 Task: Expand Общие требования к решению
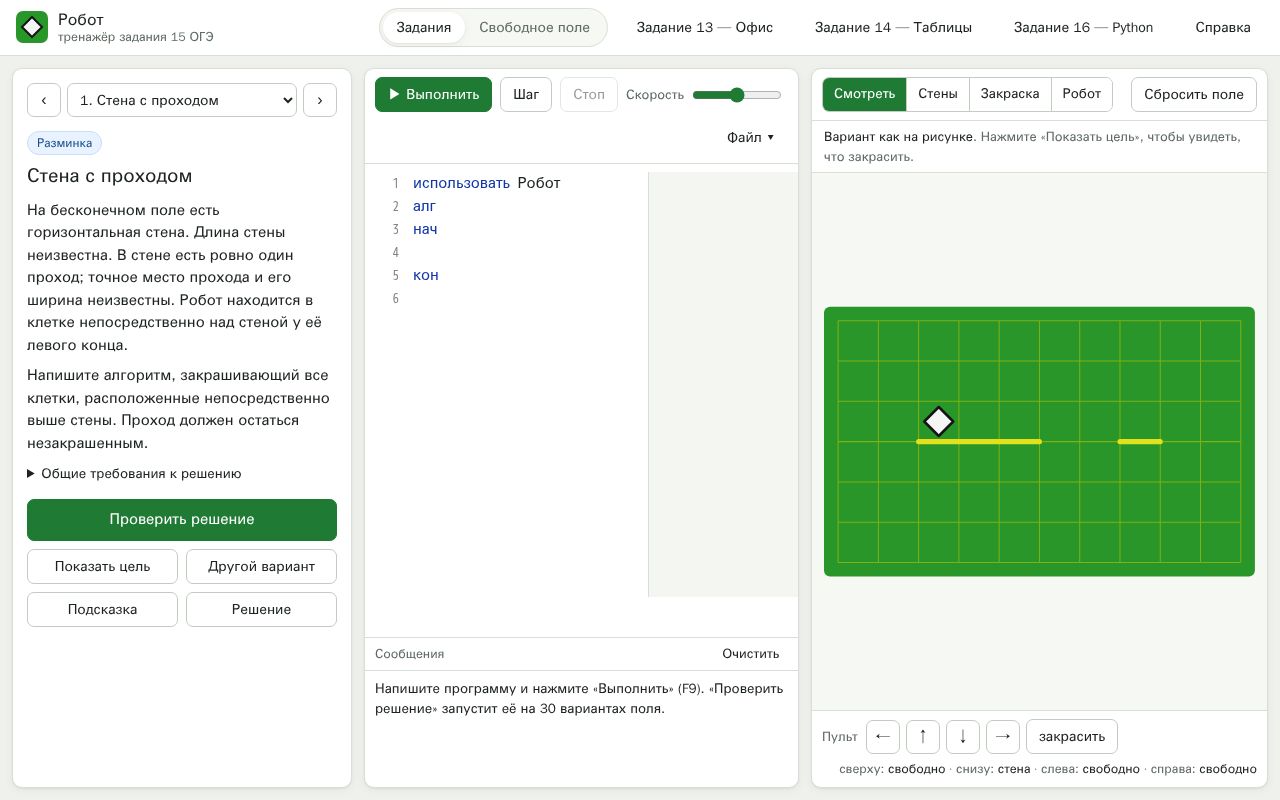coord(134,474)
